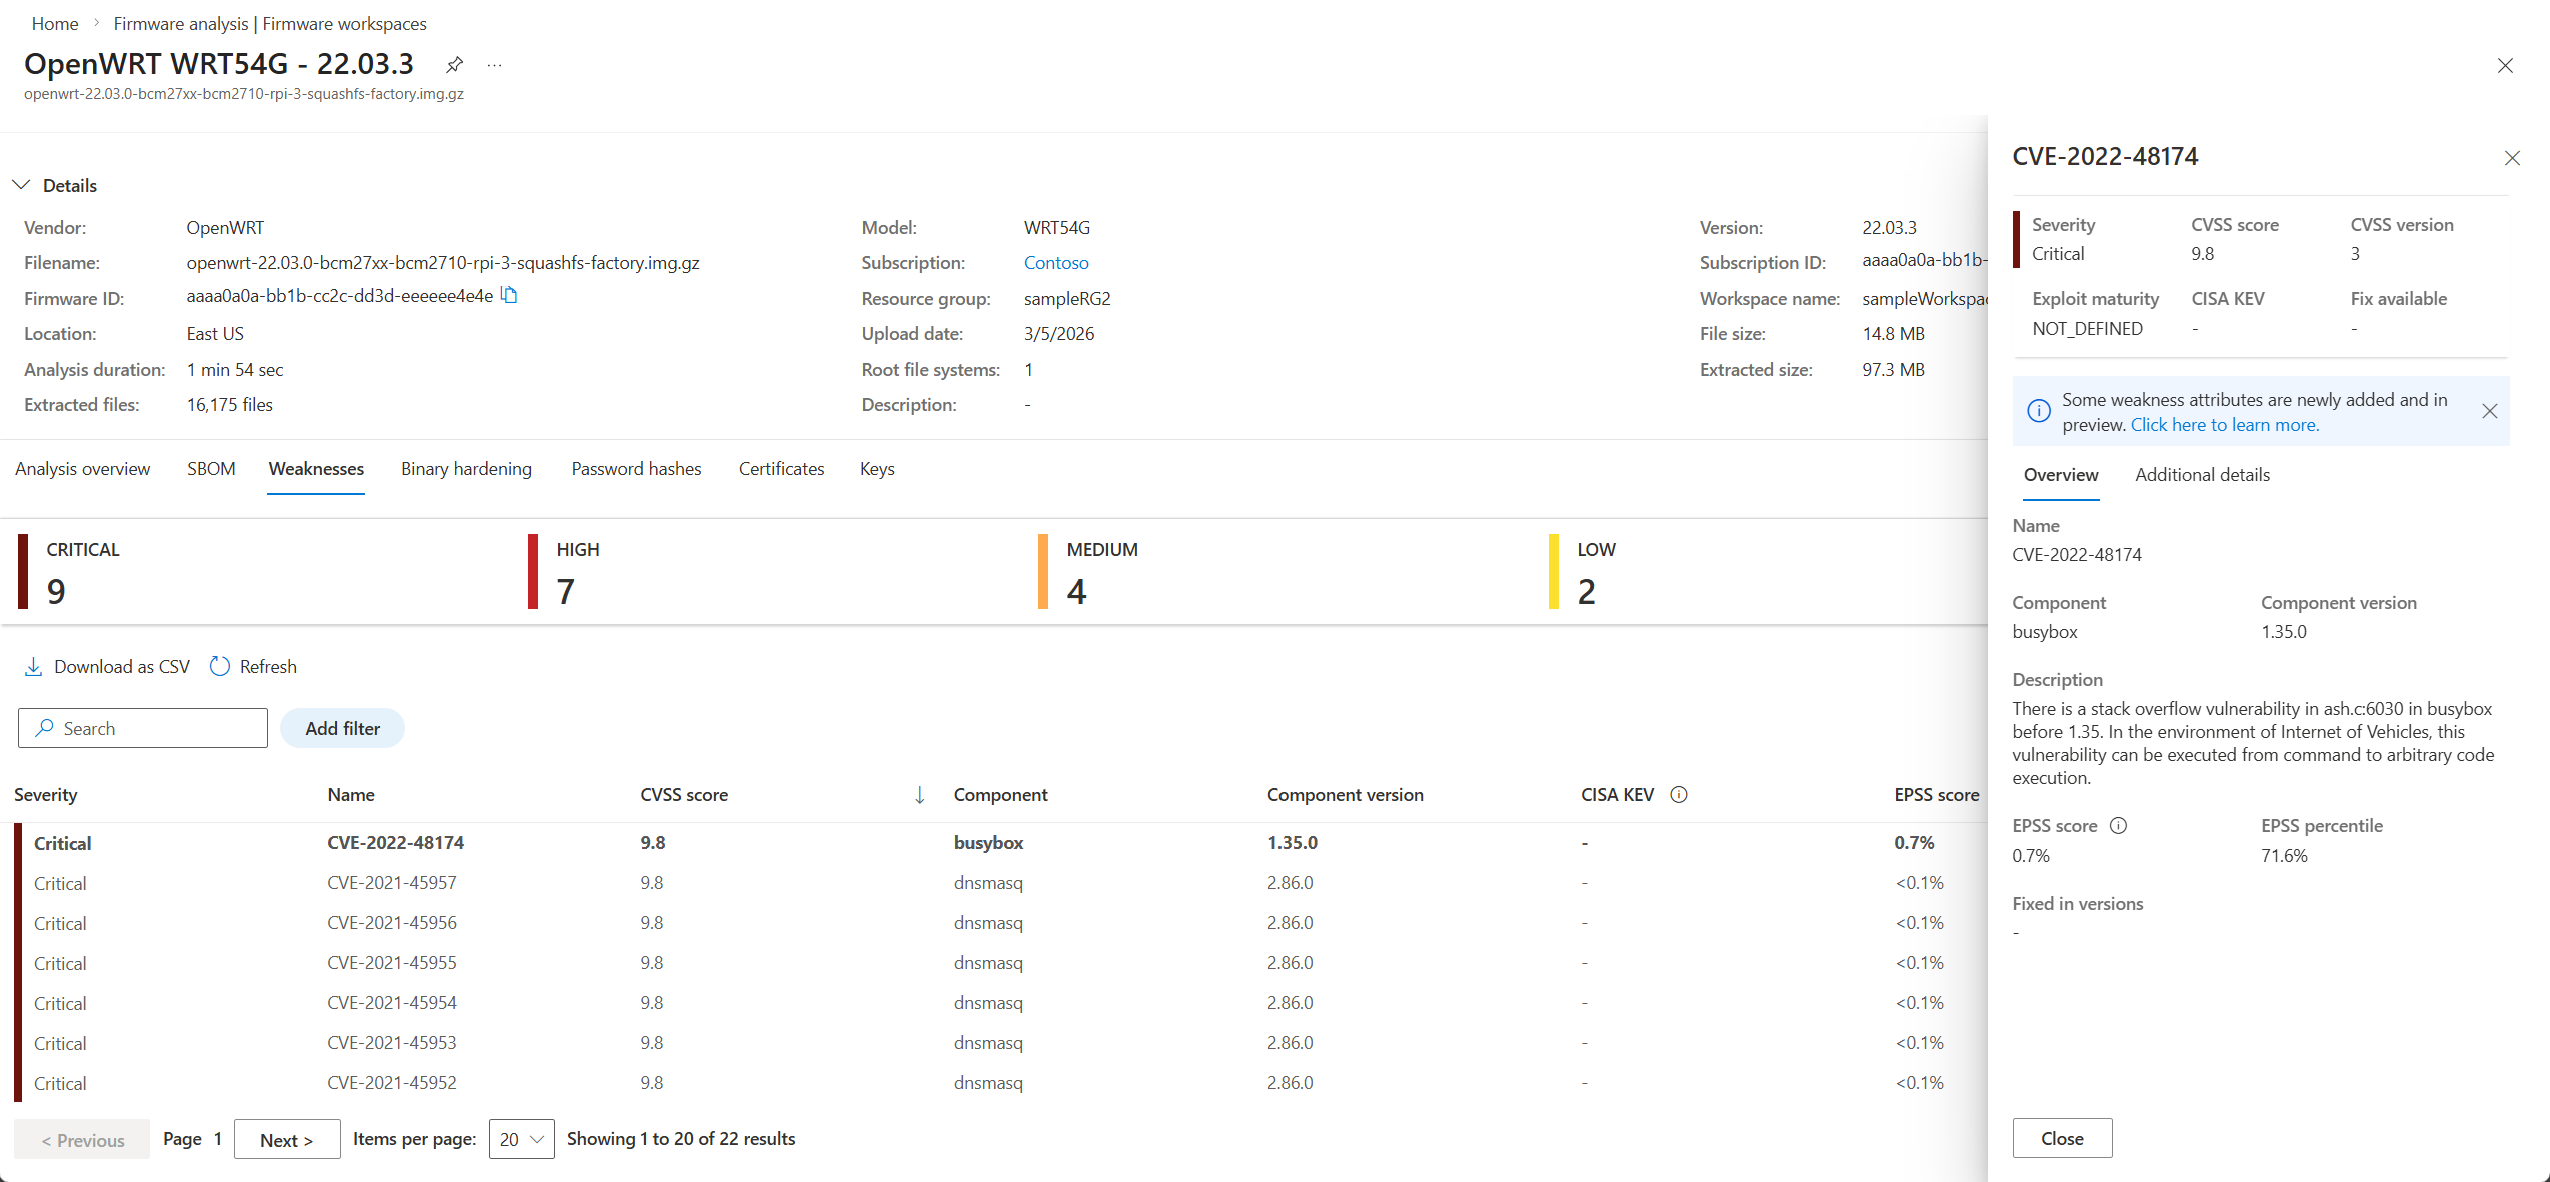Close the CVE-2022-48174 detail panel with X
The image size is (2550, 1182).
tap(2512, 158)
